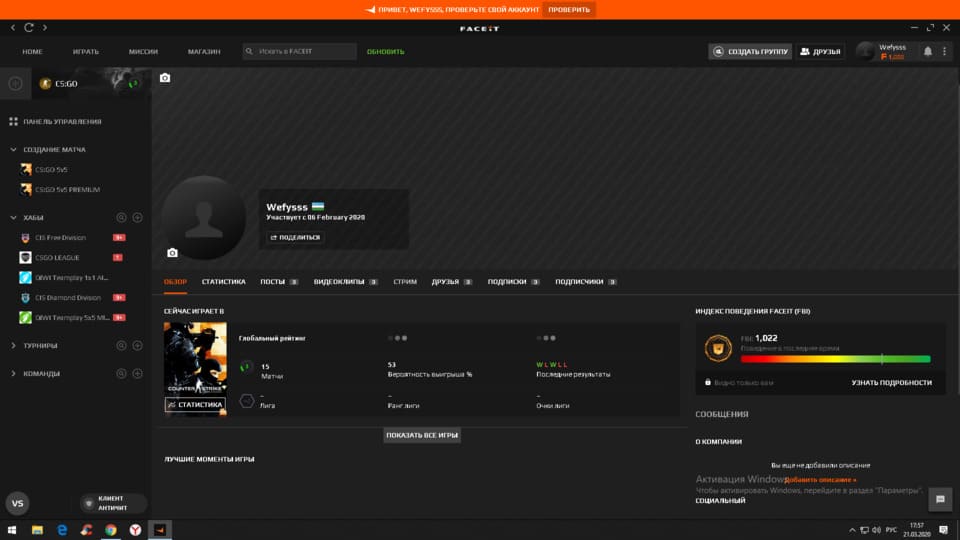Expand the Турниры section
The width and height of the screenshot is (960, 540).
coord(13,345)
